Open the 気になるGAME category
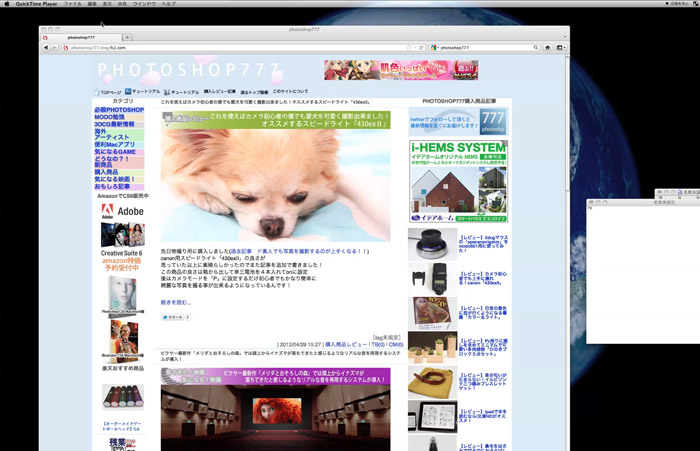The width and height of the screenshot is (700, 451). pyautogui.click(x=119, y=151)
